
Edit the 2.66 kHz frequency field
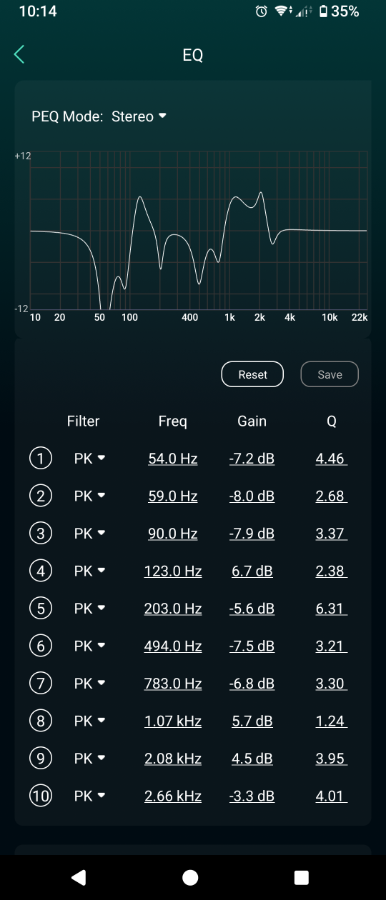pos(173,796)
